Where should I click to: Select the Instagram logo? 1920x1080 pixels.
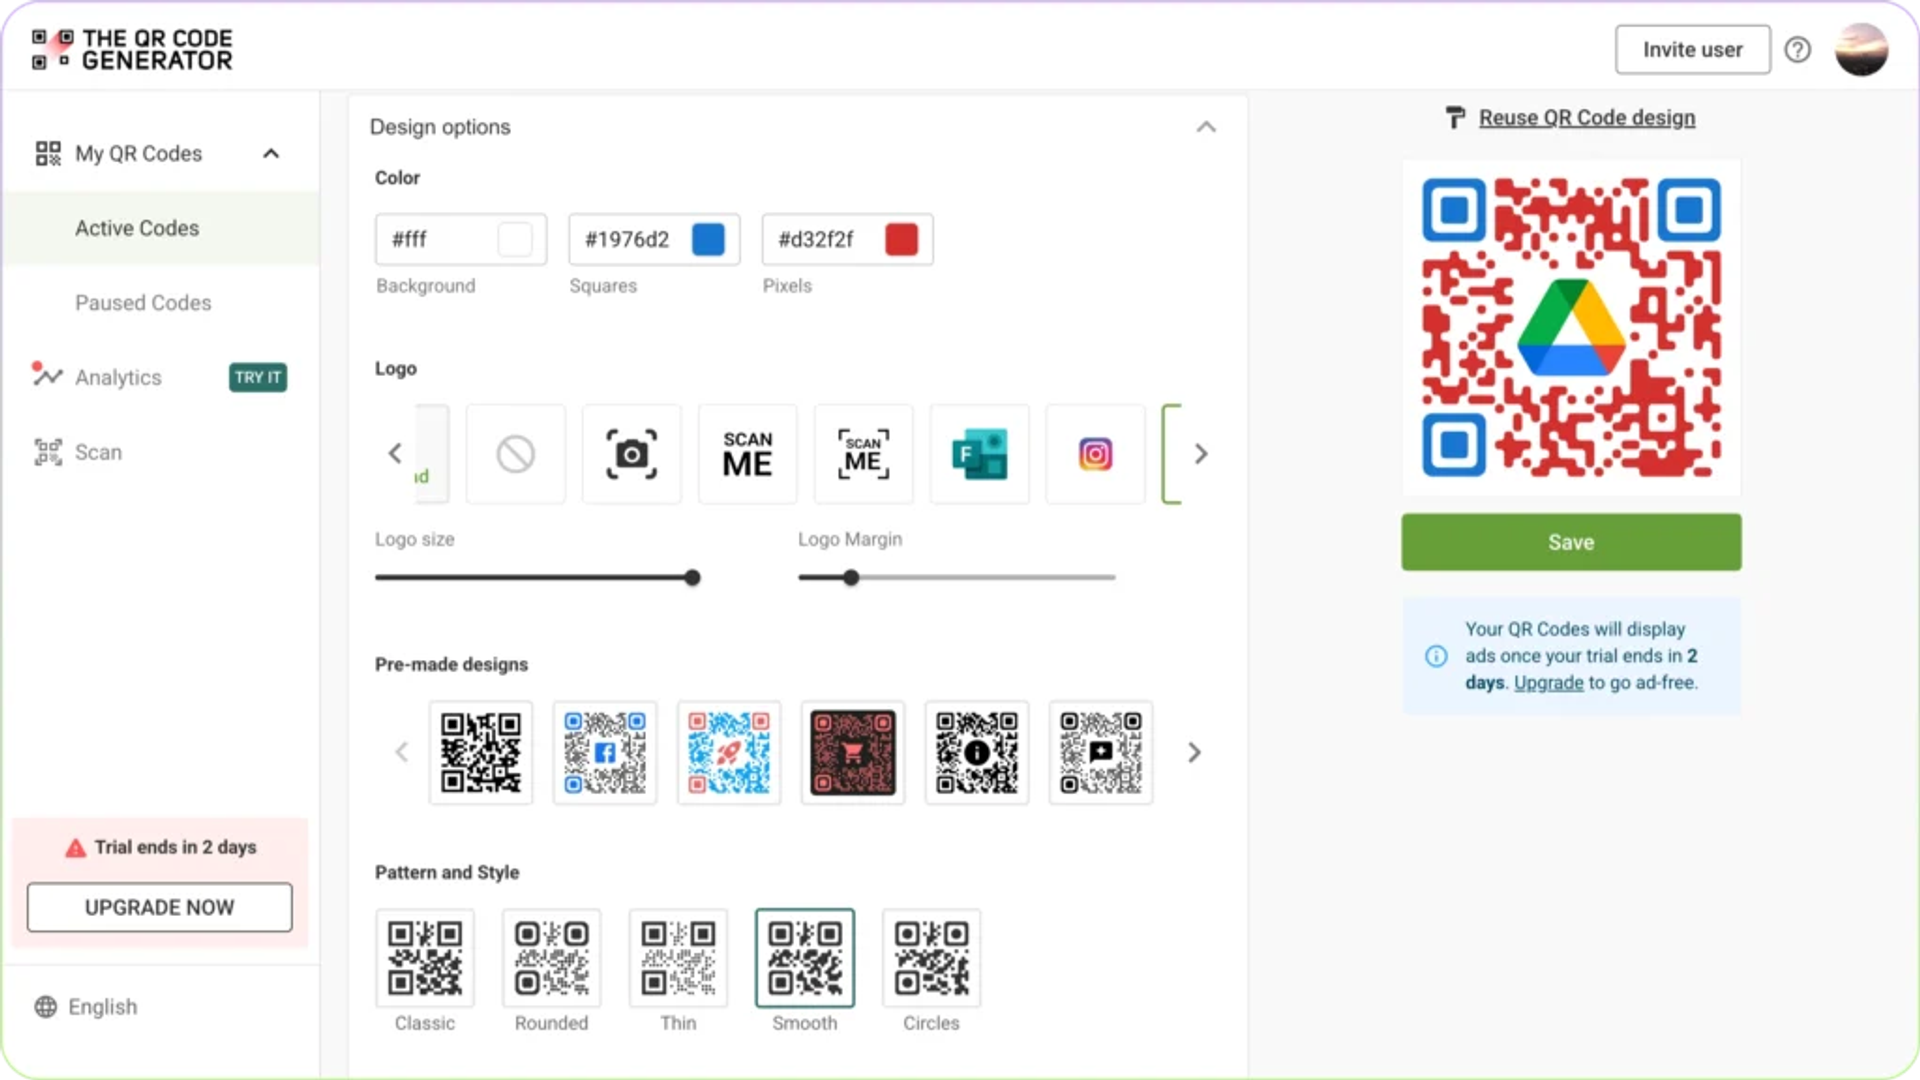click(1096, 454)
